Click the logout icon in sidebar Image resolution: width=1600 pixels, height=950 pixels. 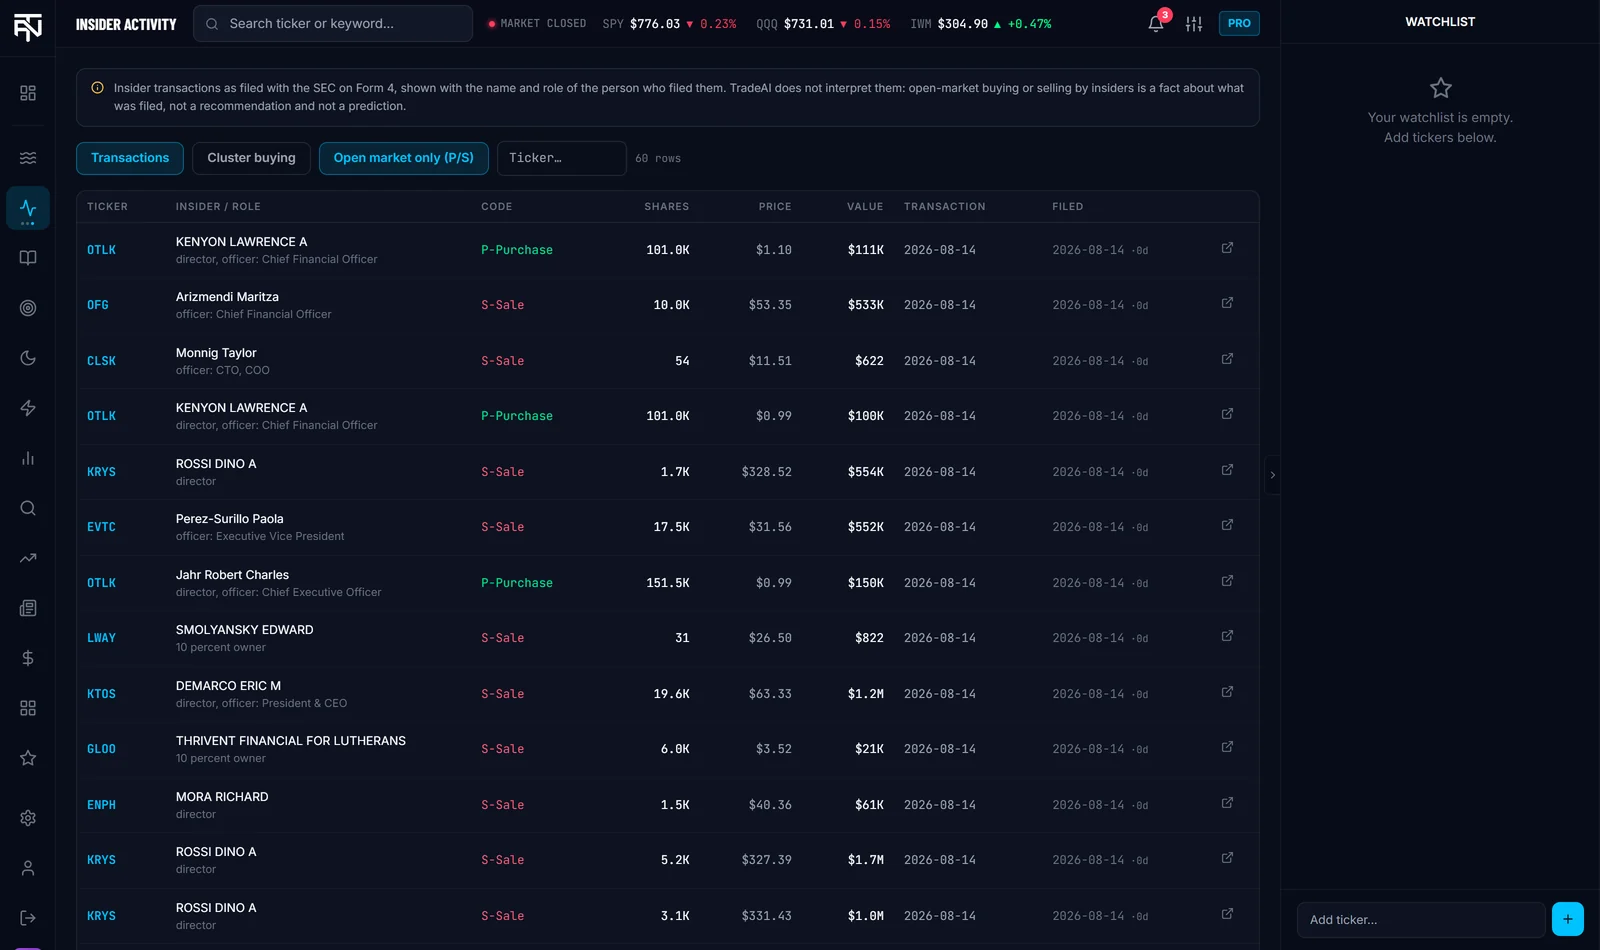pos(28,918)
